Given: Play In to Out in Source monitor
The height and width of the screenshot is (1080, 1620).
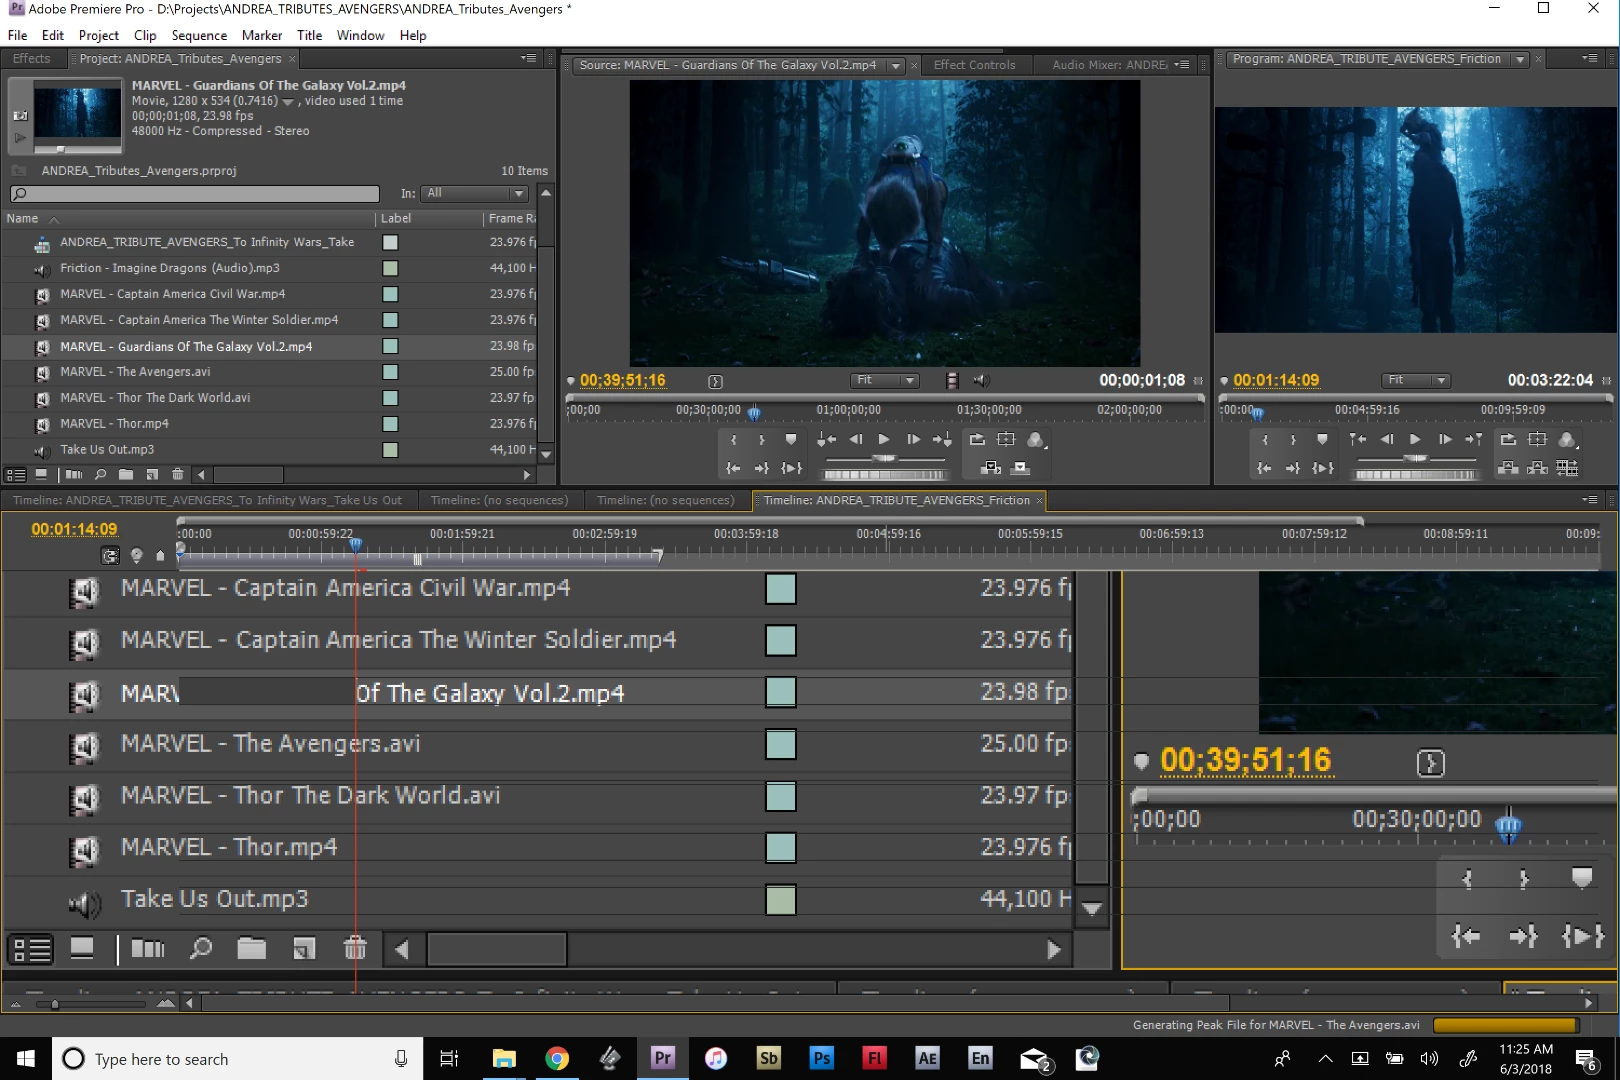Looking at the screenshot, I should tap(792, 467).
